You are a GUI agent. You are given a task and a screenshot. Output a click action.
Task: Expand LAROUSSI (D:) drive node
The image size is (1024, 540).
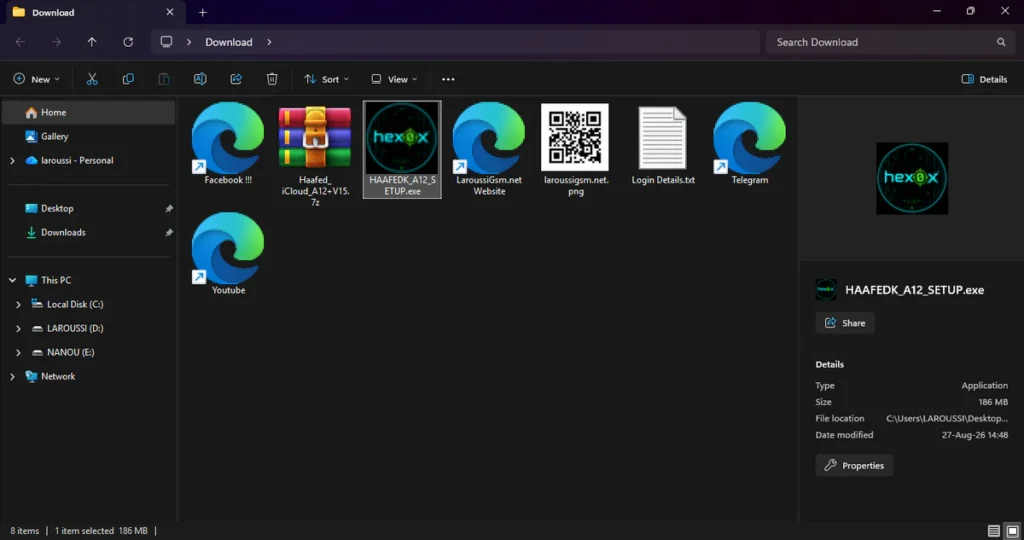tap(18, 328)
